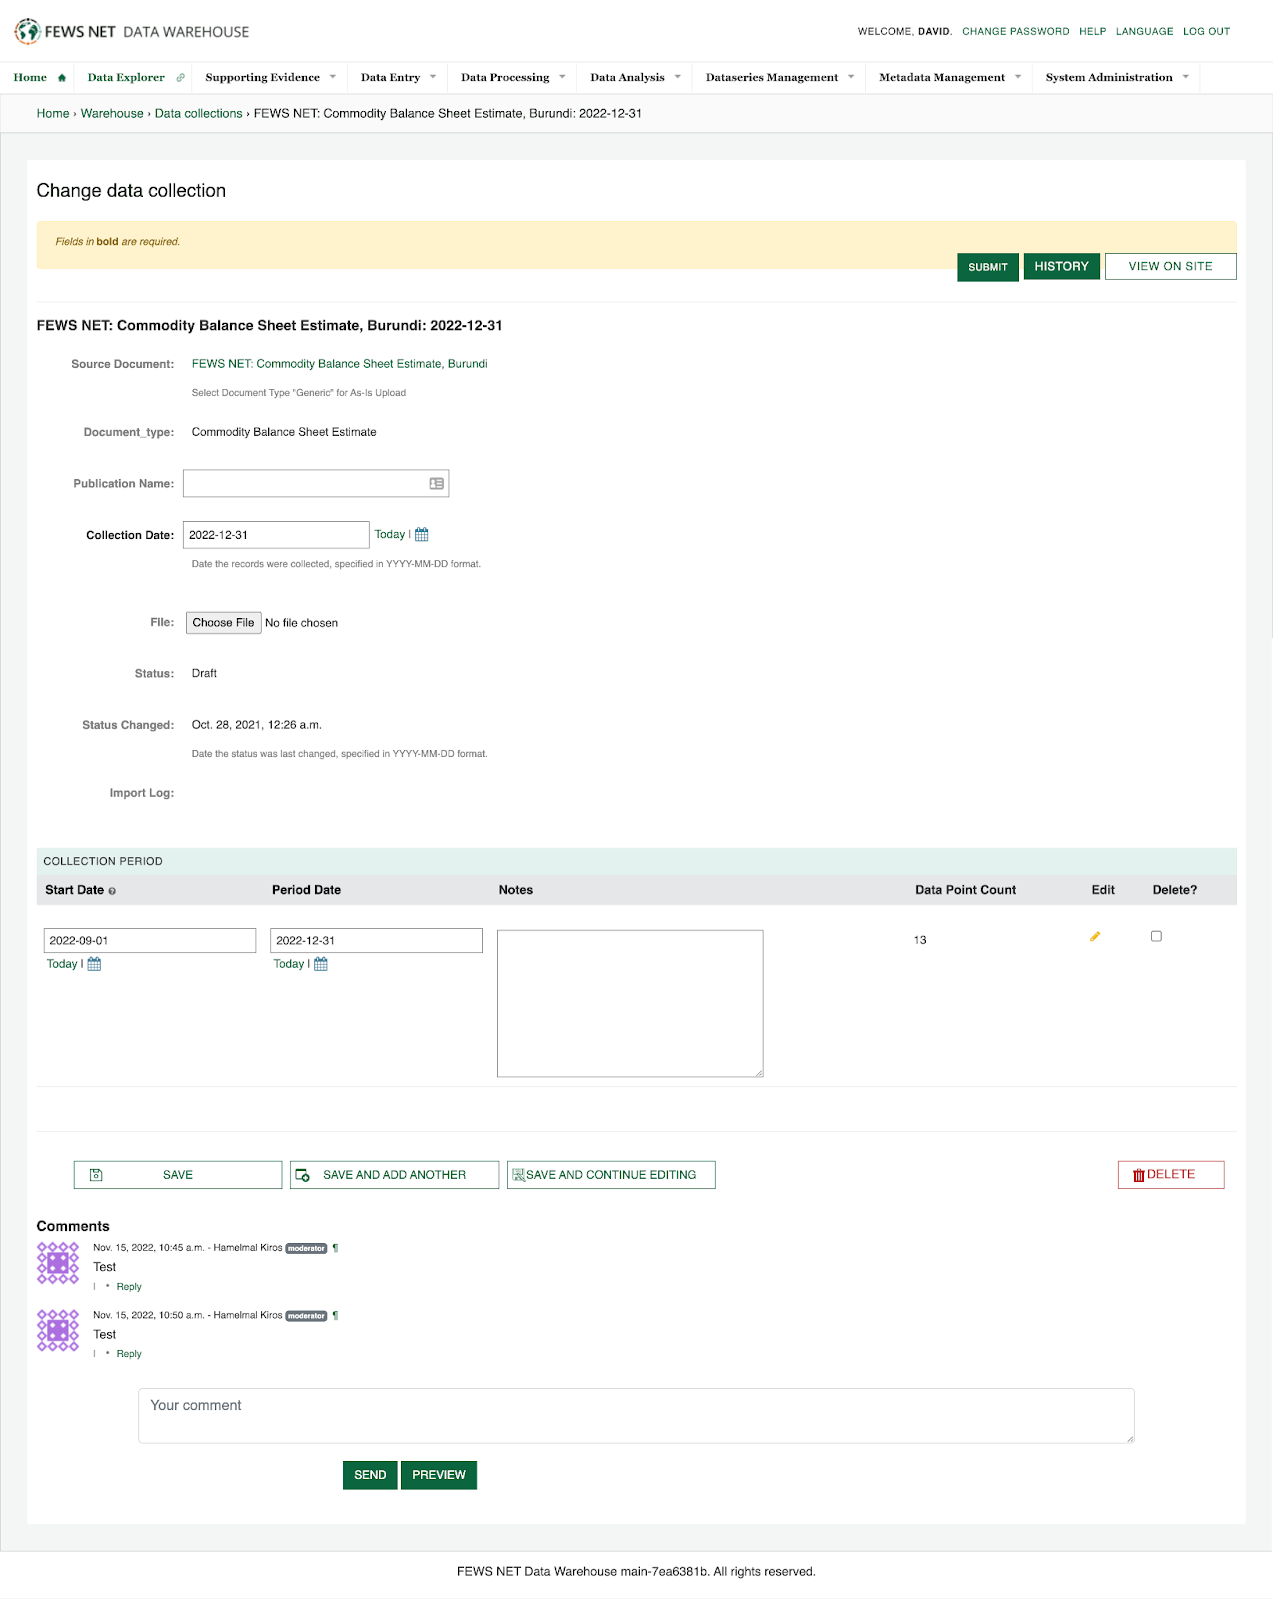Image resolution: width=1273 pixels, height=1600 pixels.
Task: Open the Supporting Evidence menu
Action: [270, 78]
